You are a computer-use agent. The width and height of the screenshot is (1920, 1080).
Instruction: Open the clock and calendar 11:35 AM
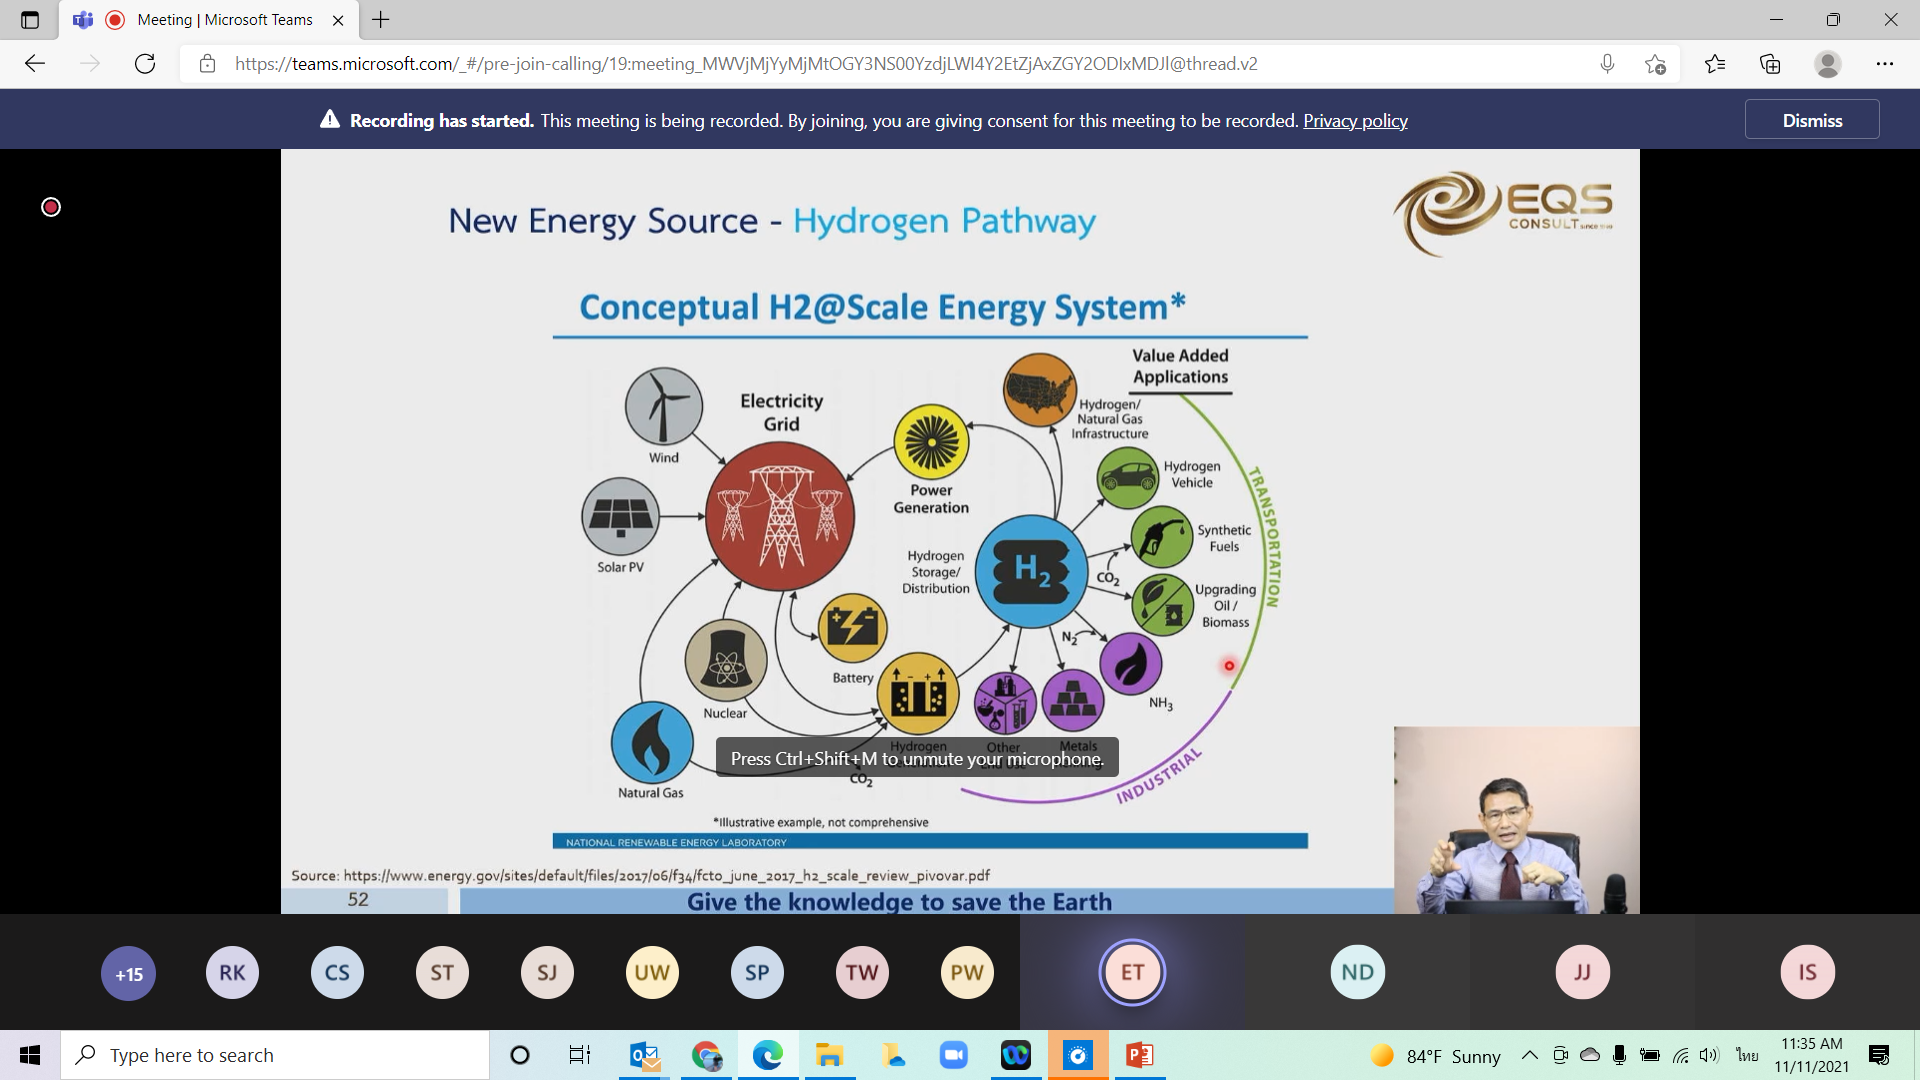click(1811, 1055)
